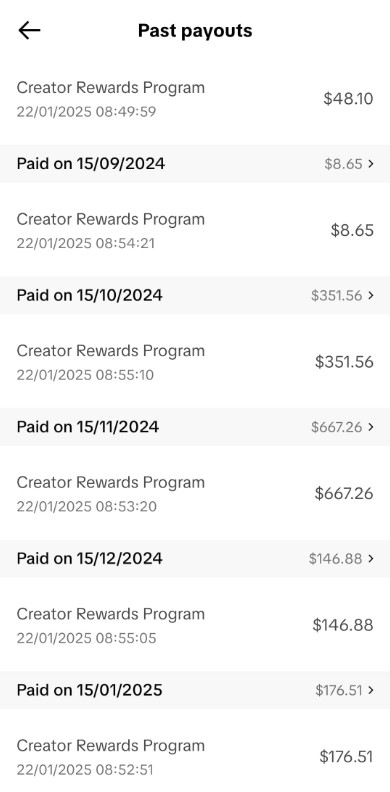
Task: Open the $351.56 payout chevron arrow
Action: point(371,295)
